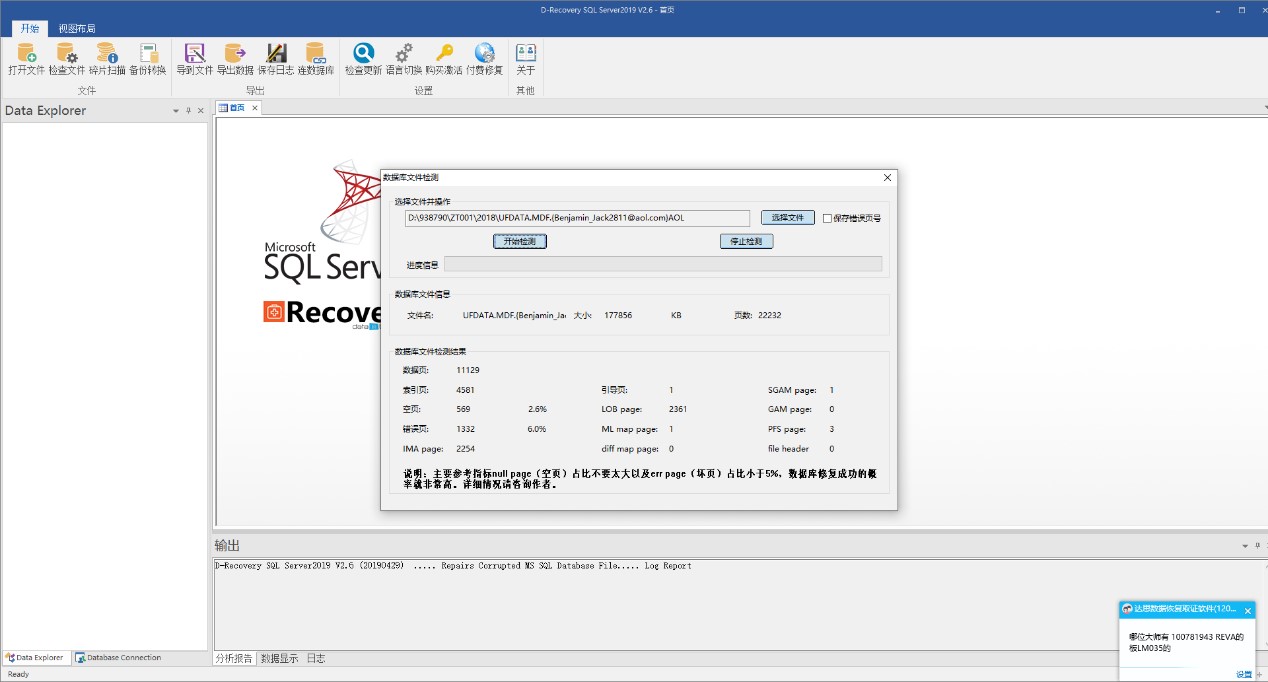Screen dimensions: 1268x682
Task: Switch to the Data Explorer bottom tab
Action: pyautogui.click(x=35, y=658)
